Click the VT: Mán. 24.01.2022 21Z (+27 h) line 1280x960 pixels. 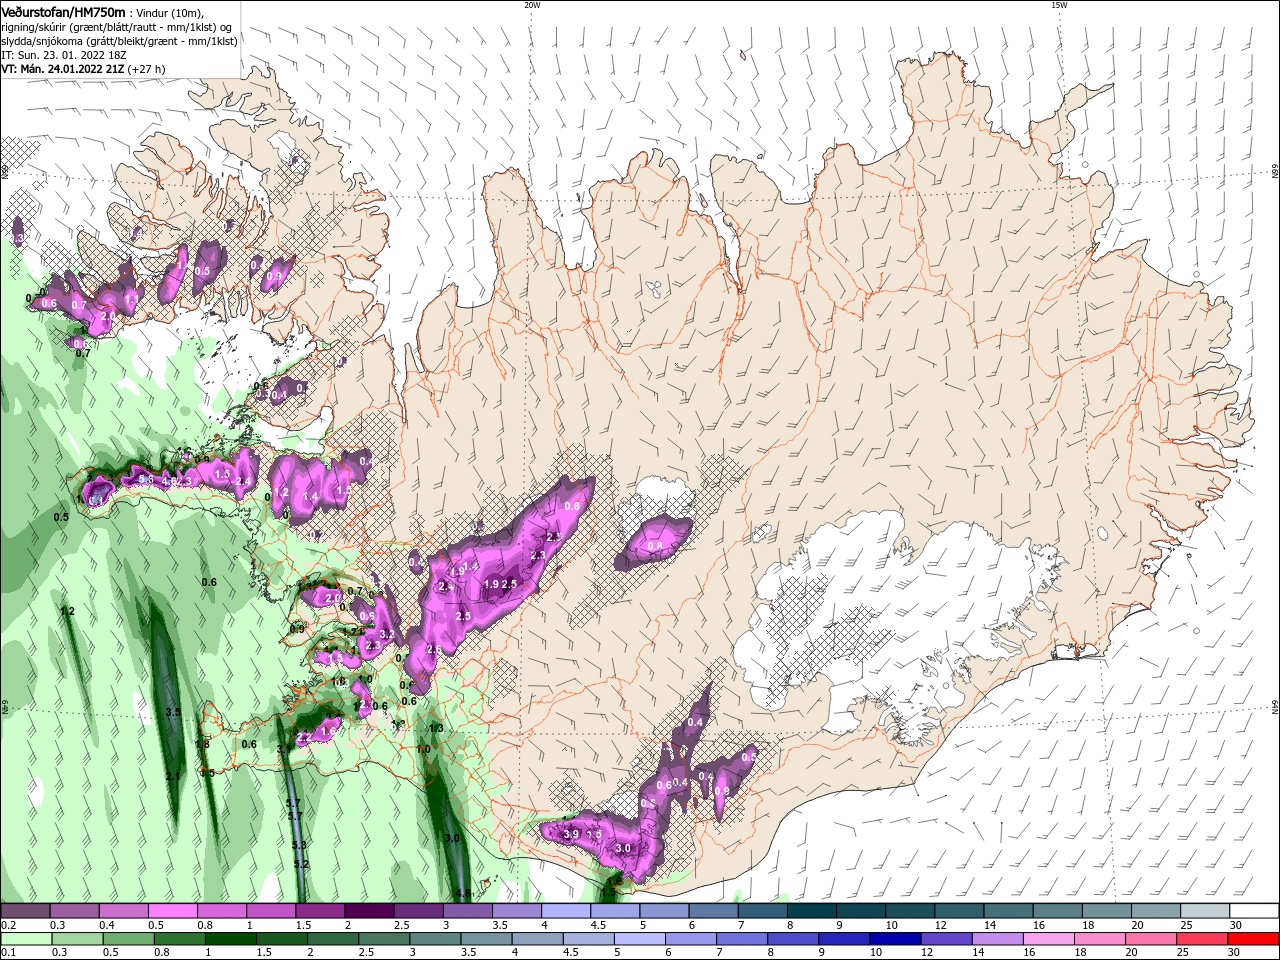84,68
